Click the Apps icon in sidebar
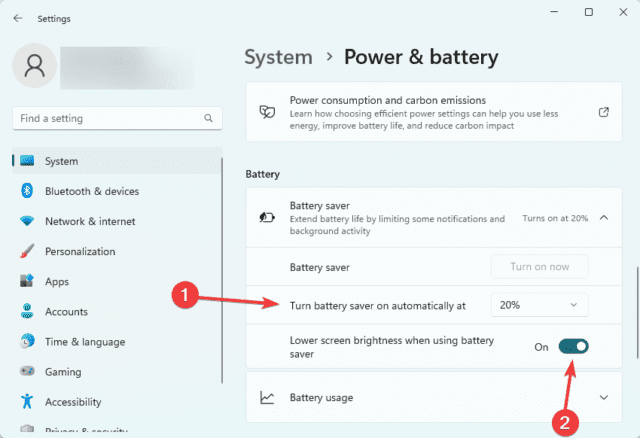The height and width of the screenshot is (438, 640). [x=27, y=282]
